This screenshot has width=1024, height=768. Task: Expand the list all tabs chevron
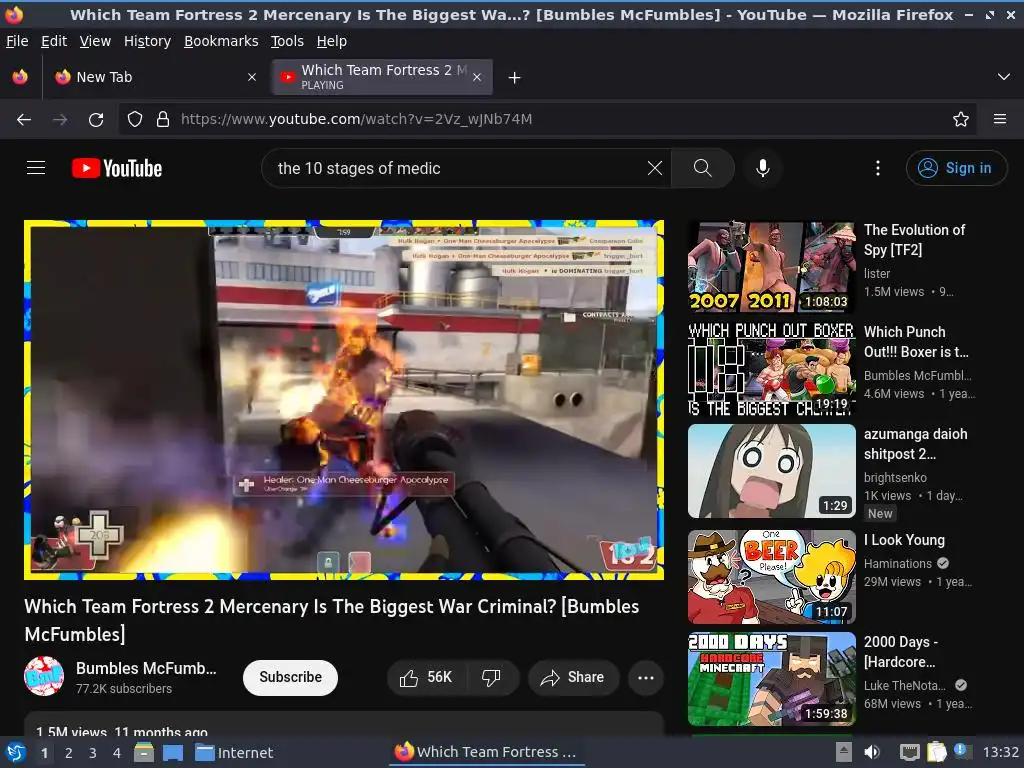point(1004,77)
